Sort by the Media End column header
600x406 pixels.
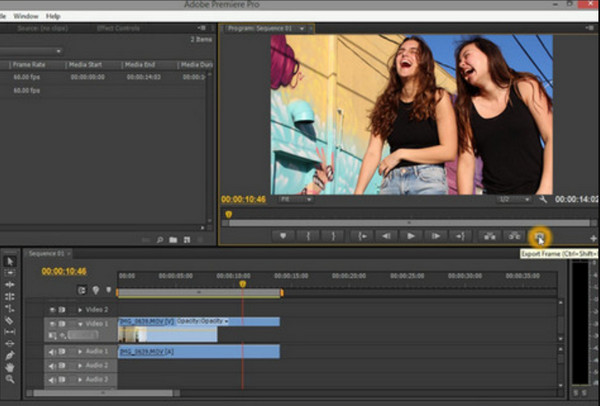click(140, 65)
